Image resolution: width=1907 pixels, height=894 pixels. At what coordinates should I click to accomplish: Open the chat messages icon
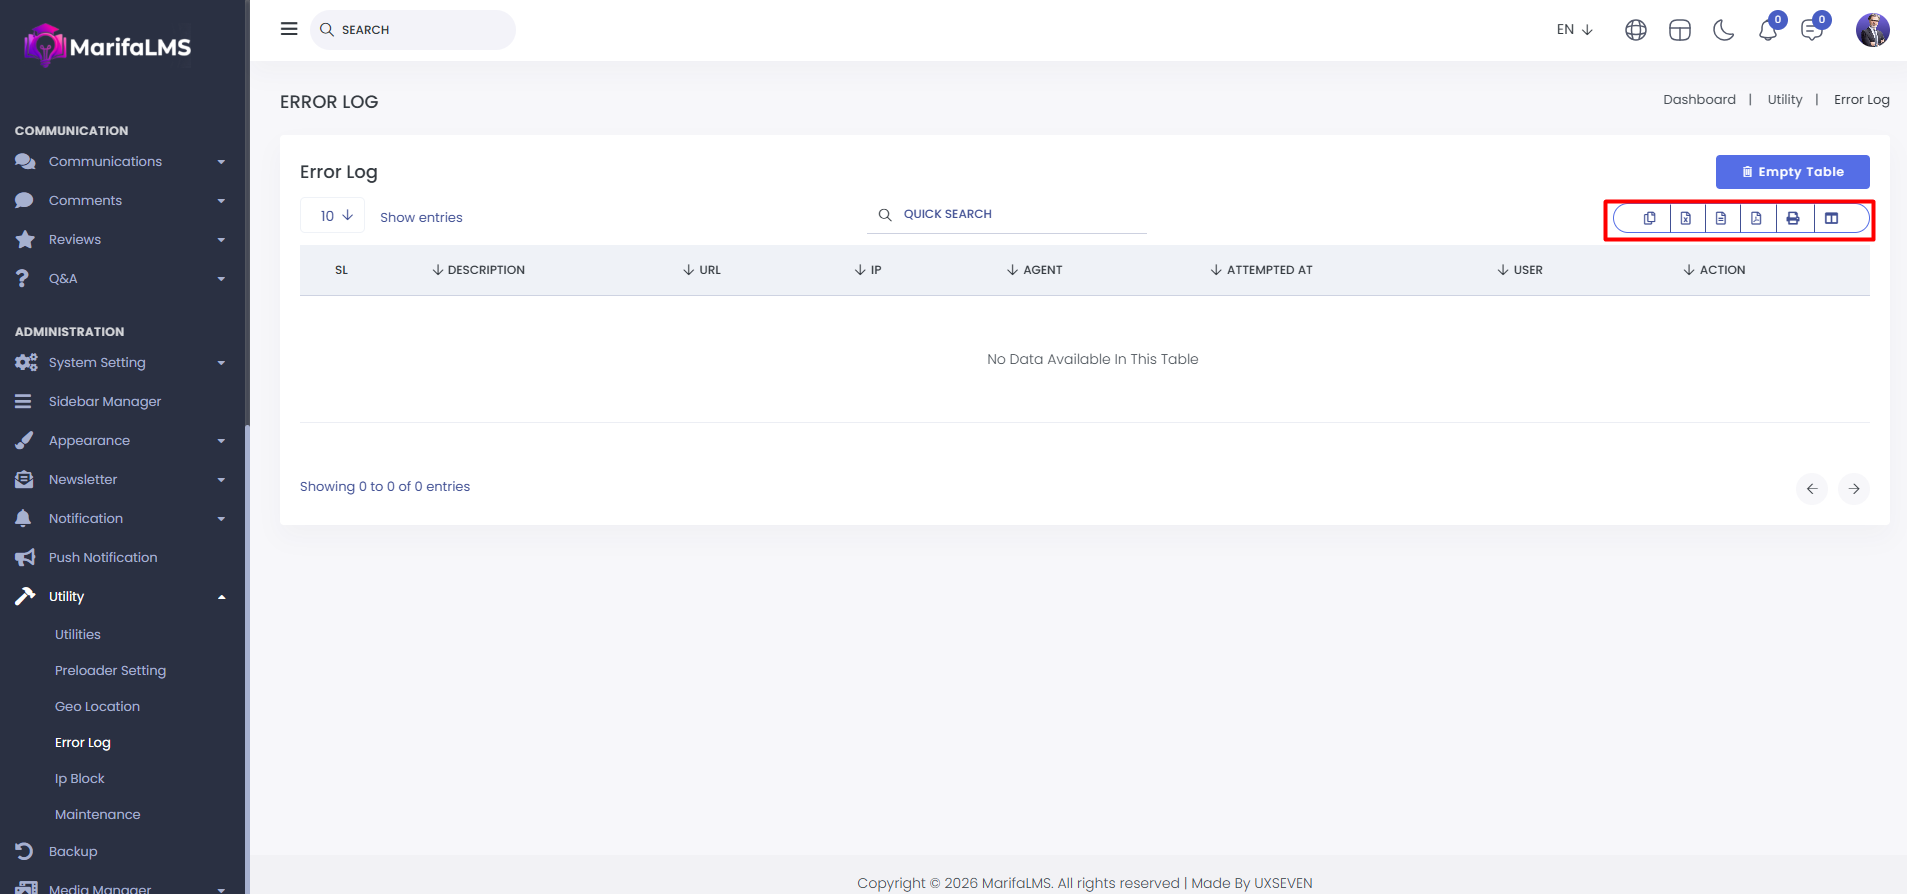pyautogui.click(x=1811, y=30)
